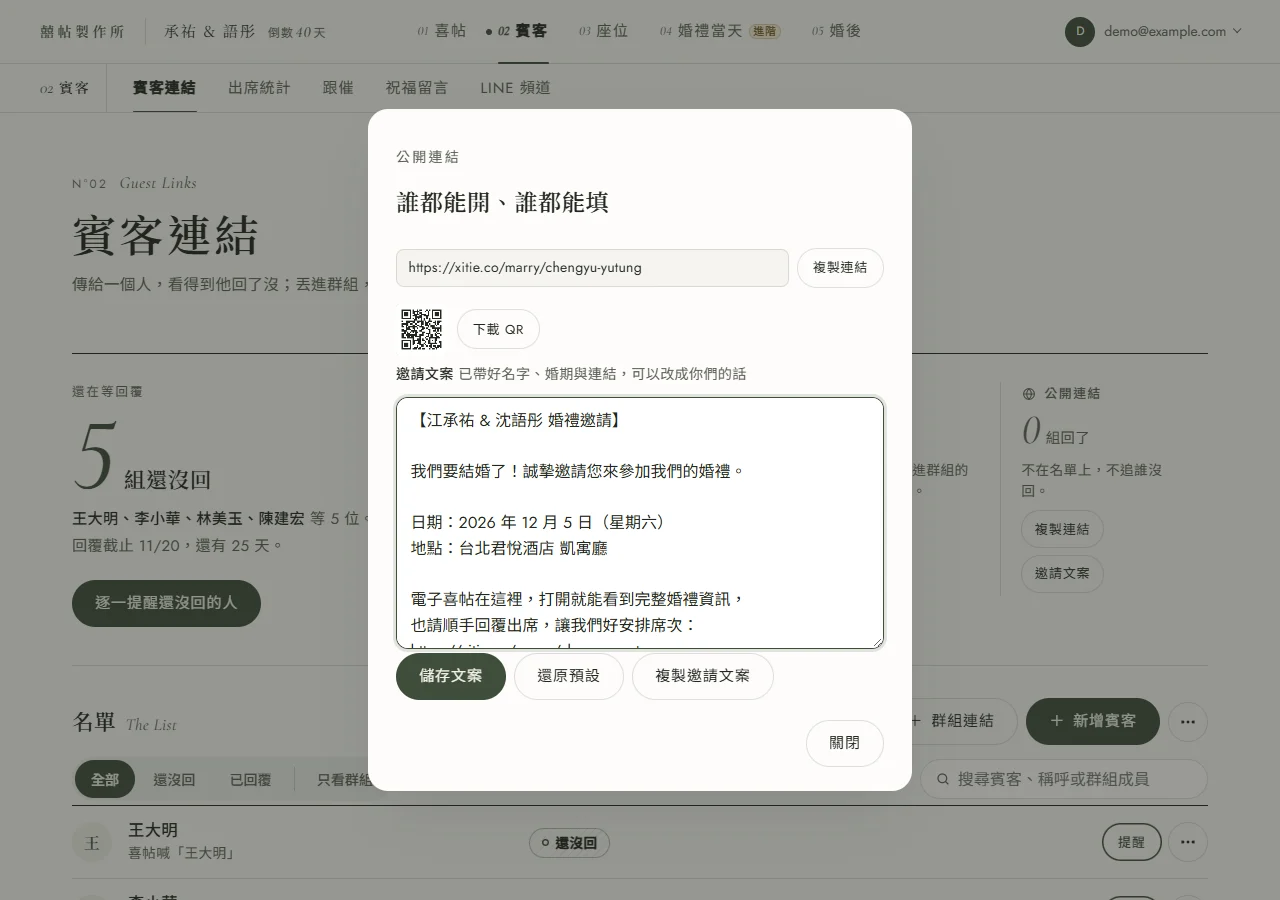Click the search guests input field
Image resolution: width=1280 pixels, height=900 pixels.
click(1064, 779)
